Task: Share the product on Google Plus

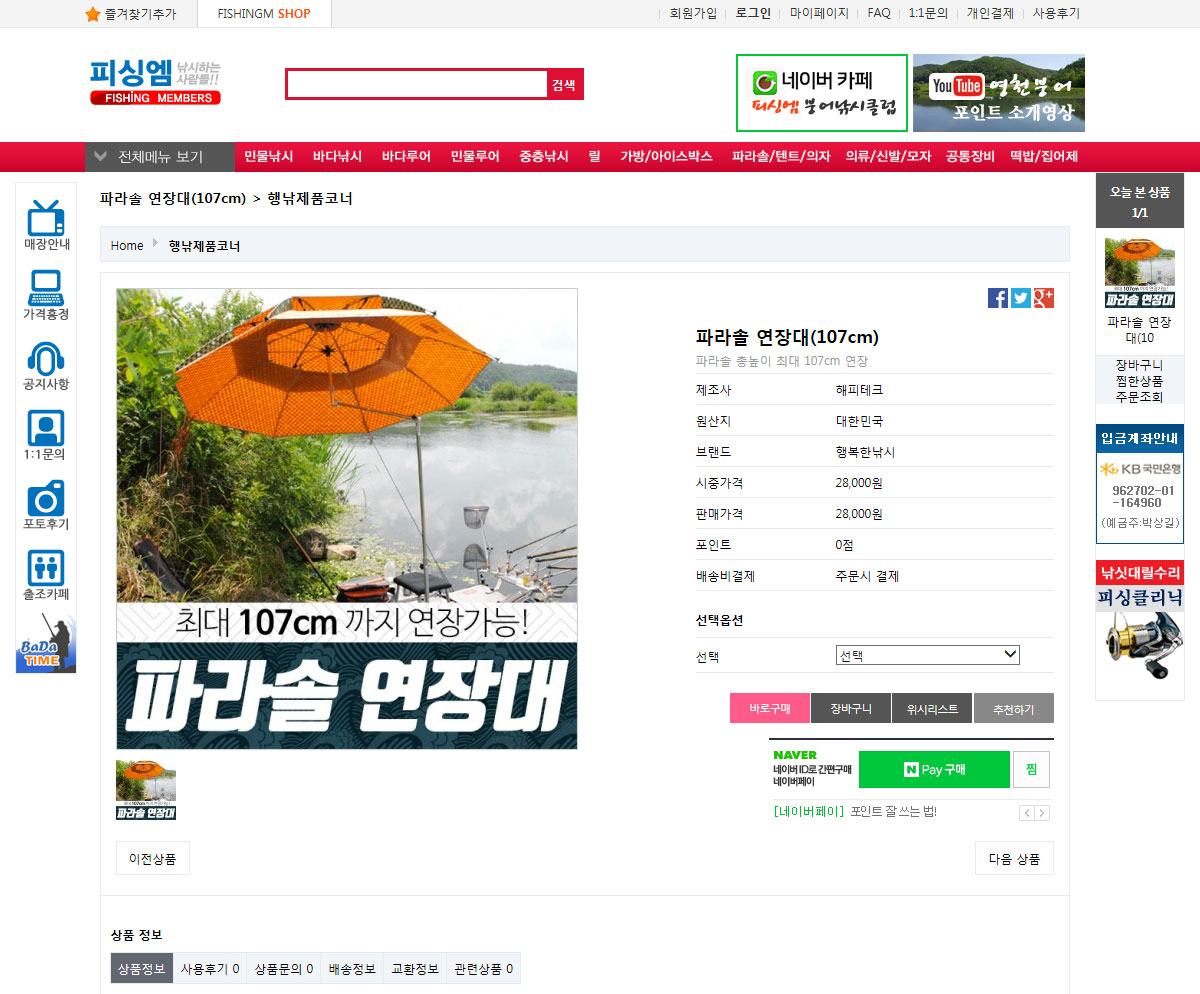Action: [x=1044, y=298]
